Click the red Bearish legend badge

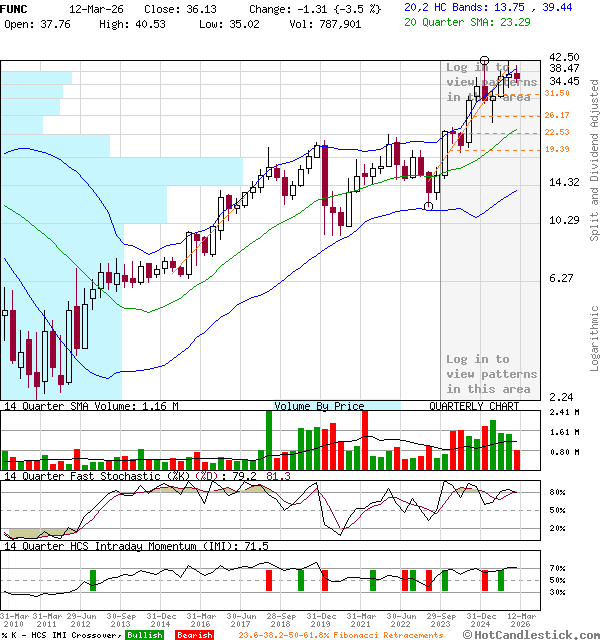(x=193, y=635)
